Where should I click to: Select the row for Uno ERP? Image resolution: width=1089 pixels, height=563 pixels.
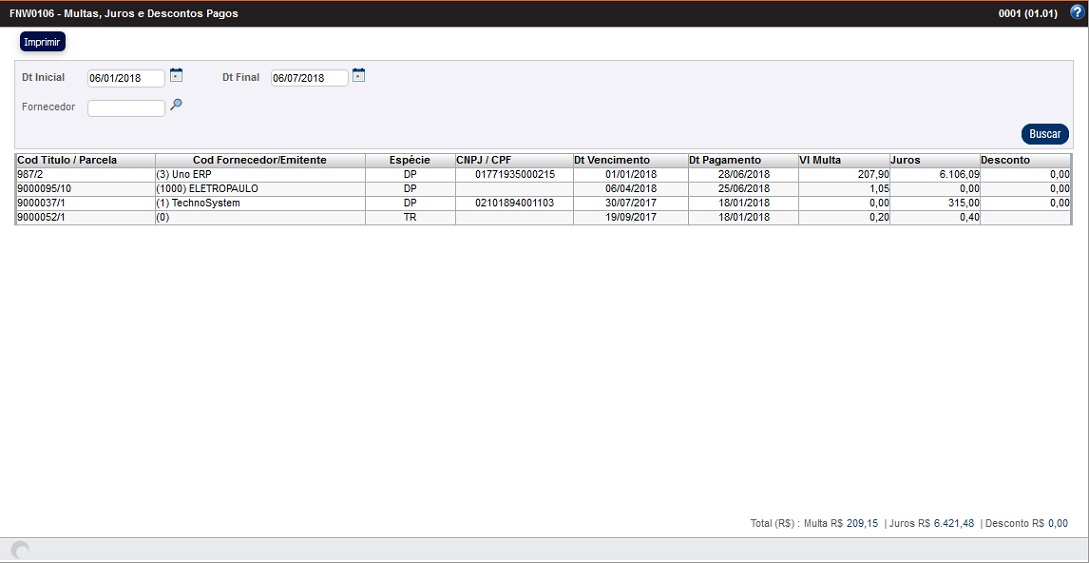(x=260, y=174)
